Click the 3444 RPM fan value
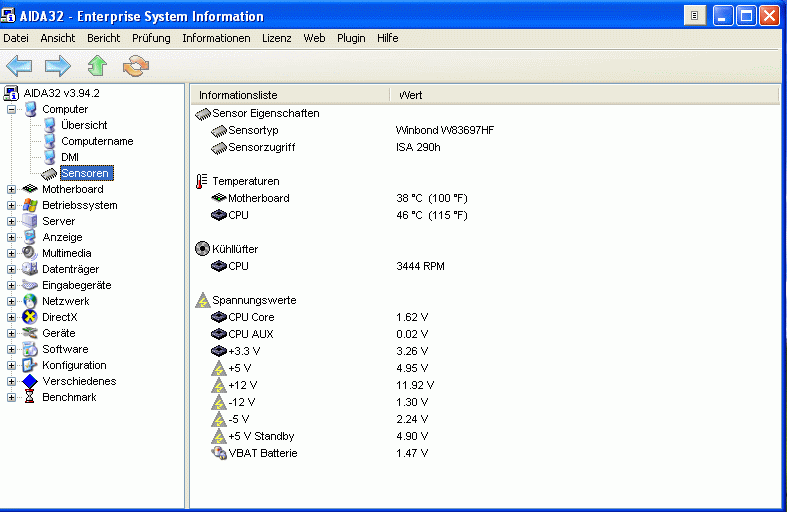Viewport: 787px width, 512px height. click(x=420, y=266)
